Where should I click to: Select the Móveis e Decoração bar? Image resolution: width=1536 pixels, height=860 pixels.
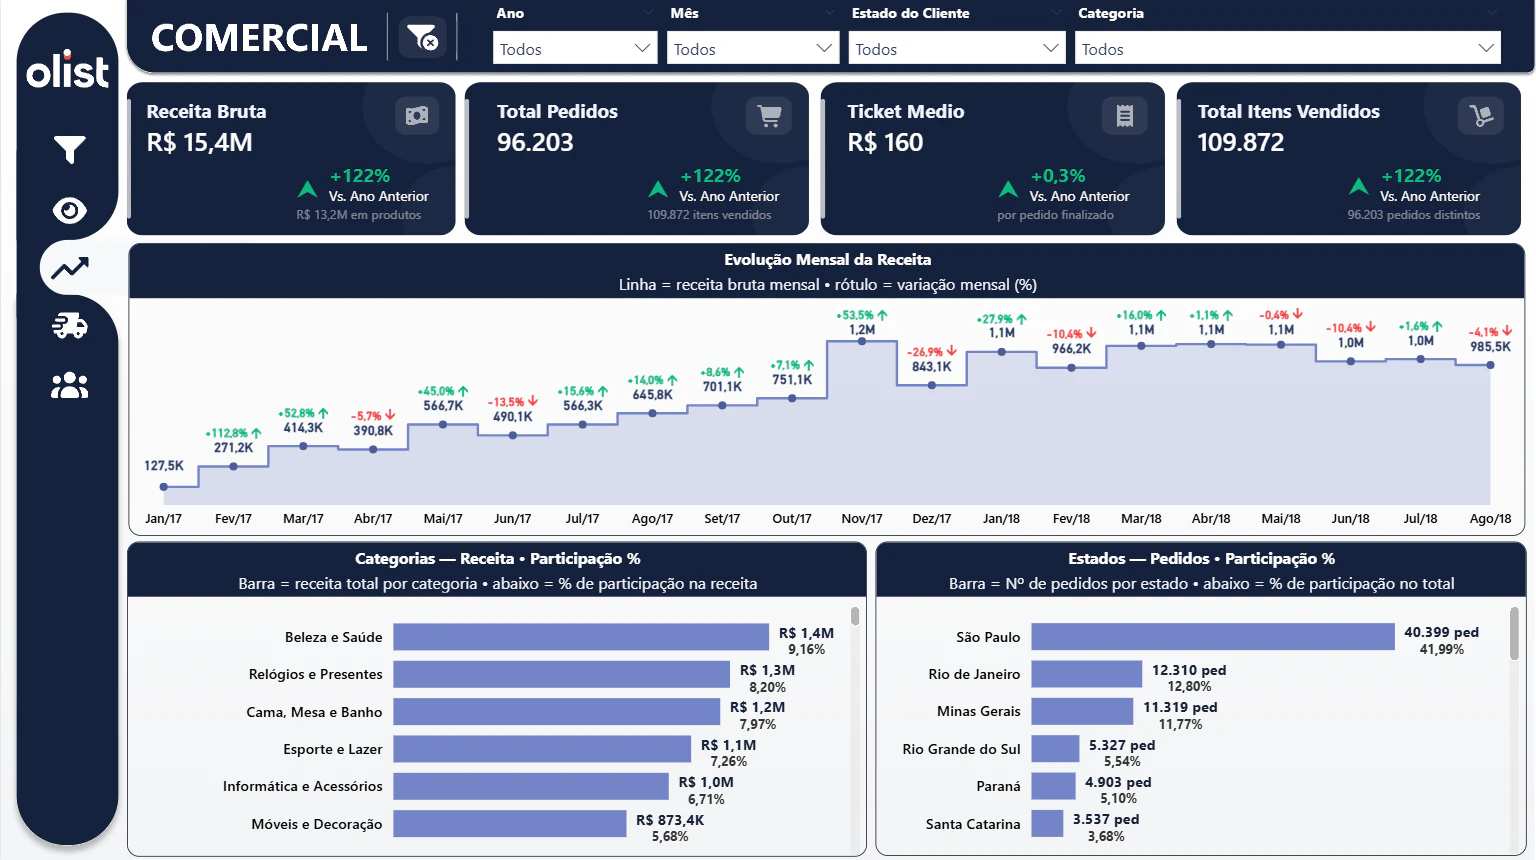click(510, 824)
